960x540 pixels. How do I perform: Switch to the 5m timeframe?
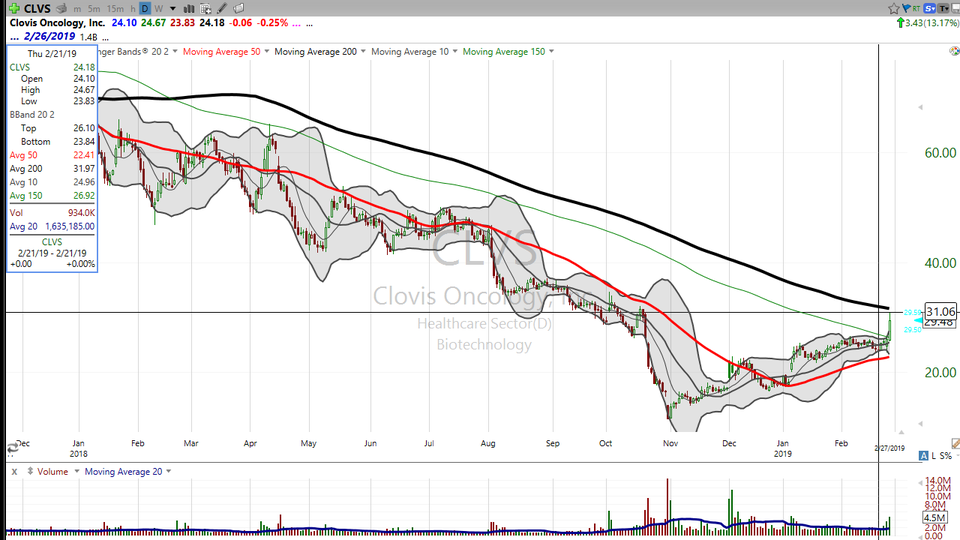pyautogui.click(x=94, y=9)
